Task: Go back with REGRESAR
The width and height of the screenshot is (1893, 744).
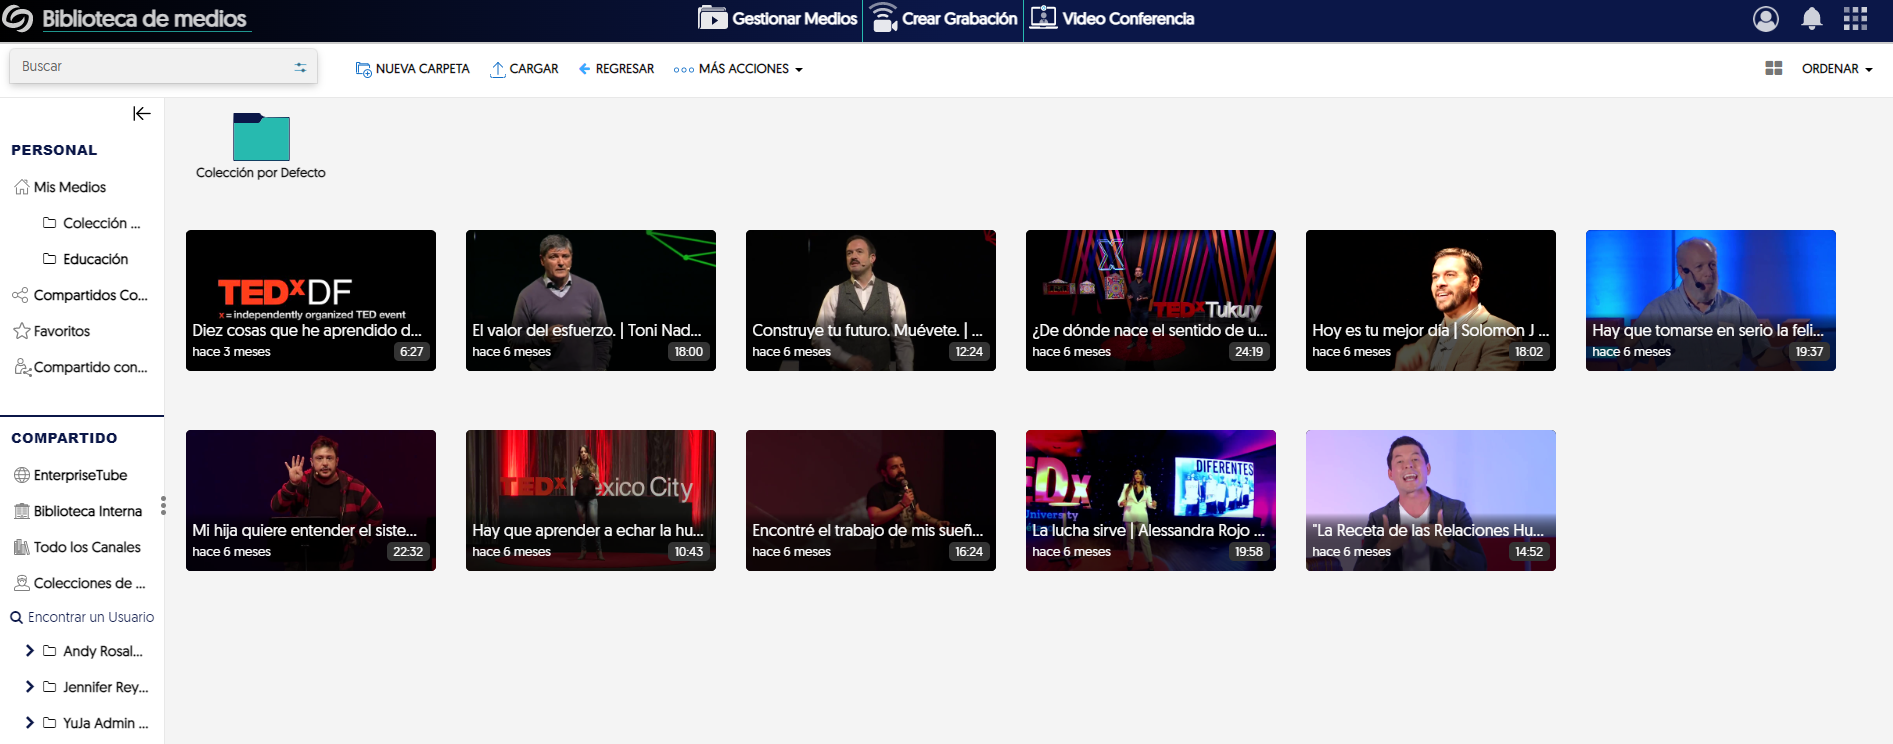Action: 616,69
